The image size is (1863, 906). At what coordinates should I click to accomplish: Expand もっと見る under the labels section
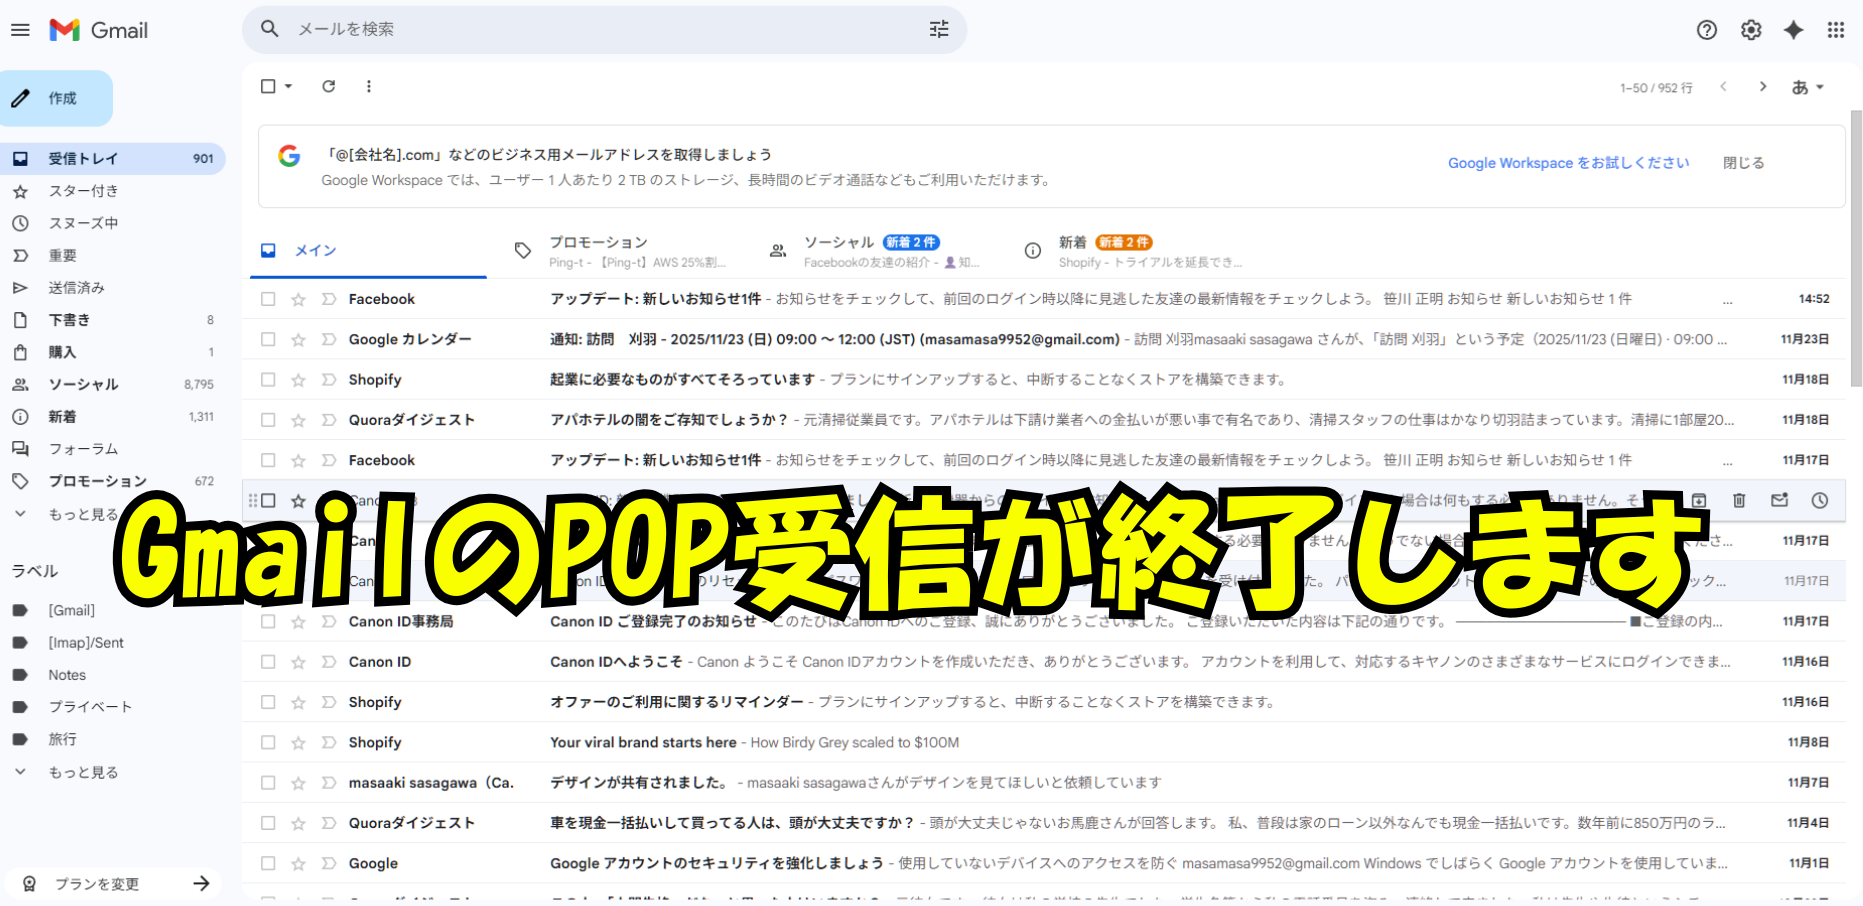point(83,772)
